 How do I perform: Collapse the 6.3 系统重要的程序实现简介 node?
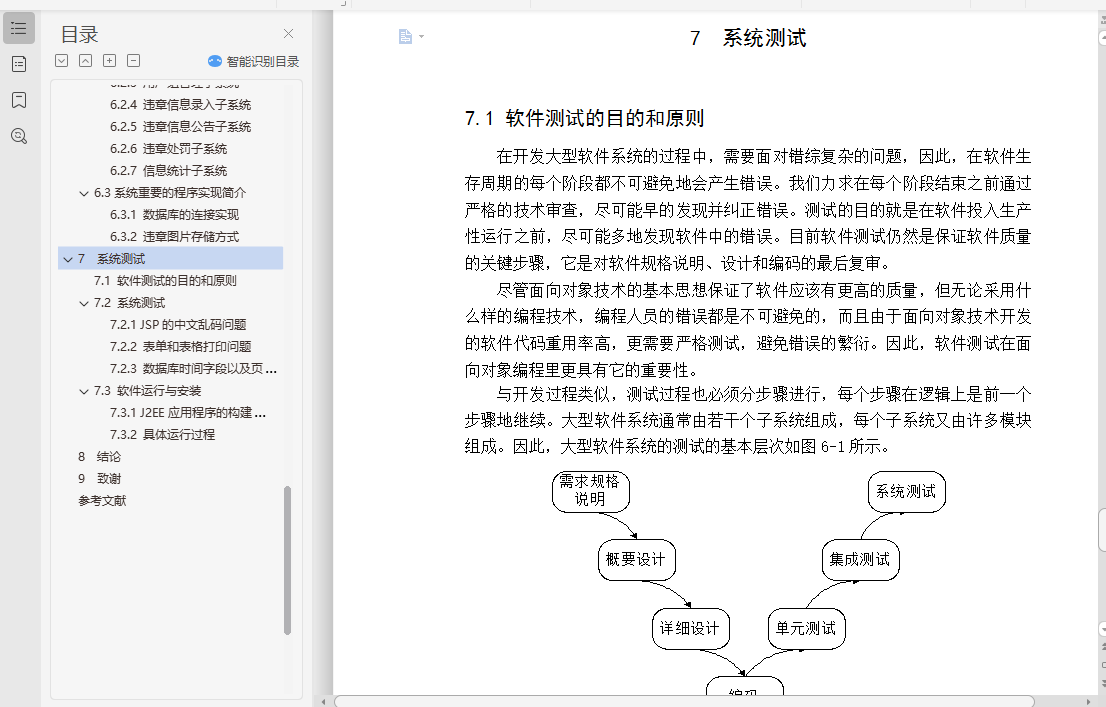(x=84, y=193)
